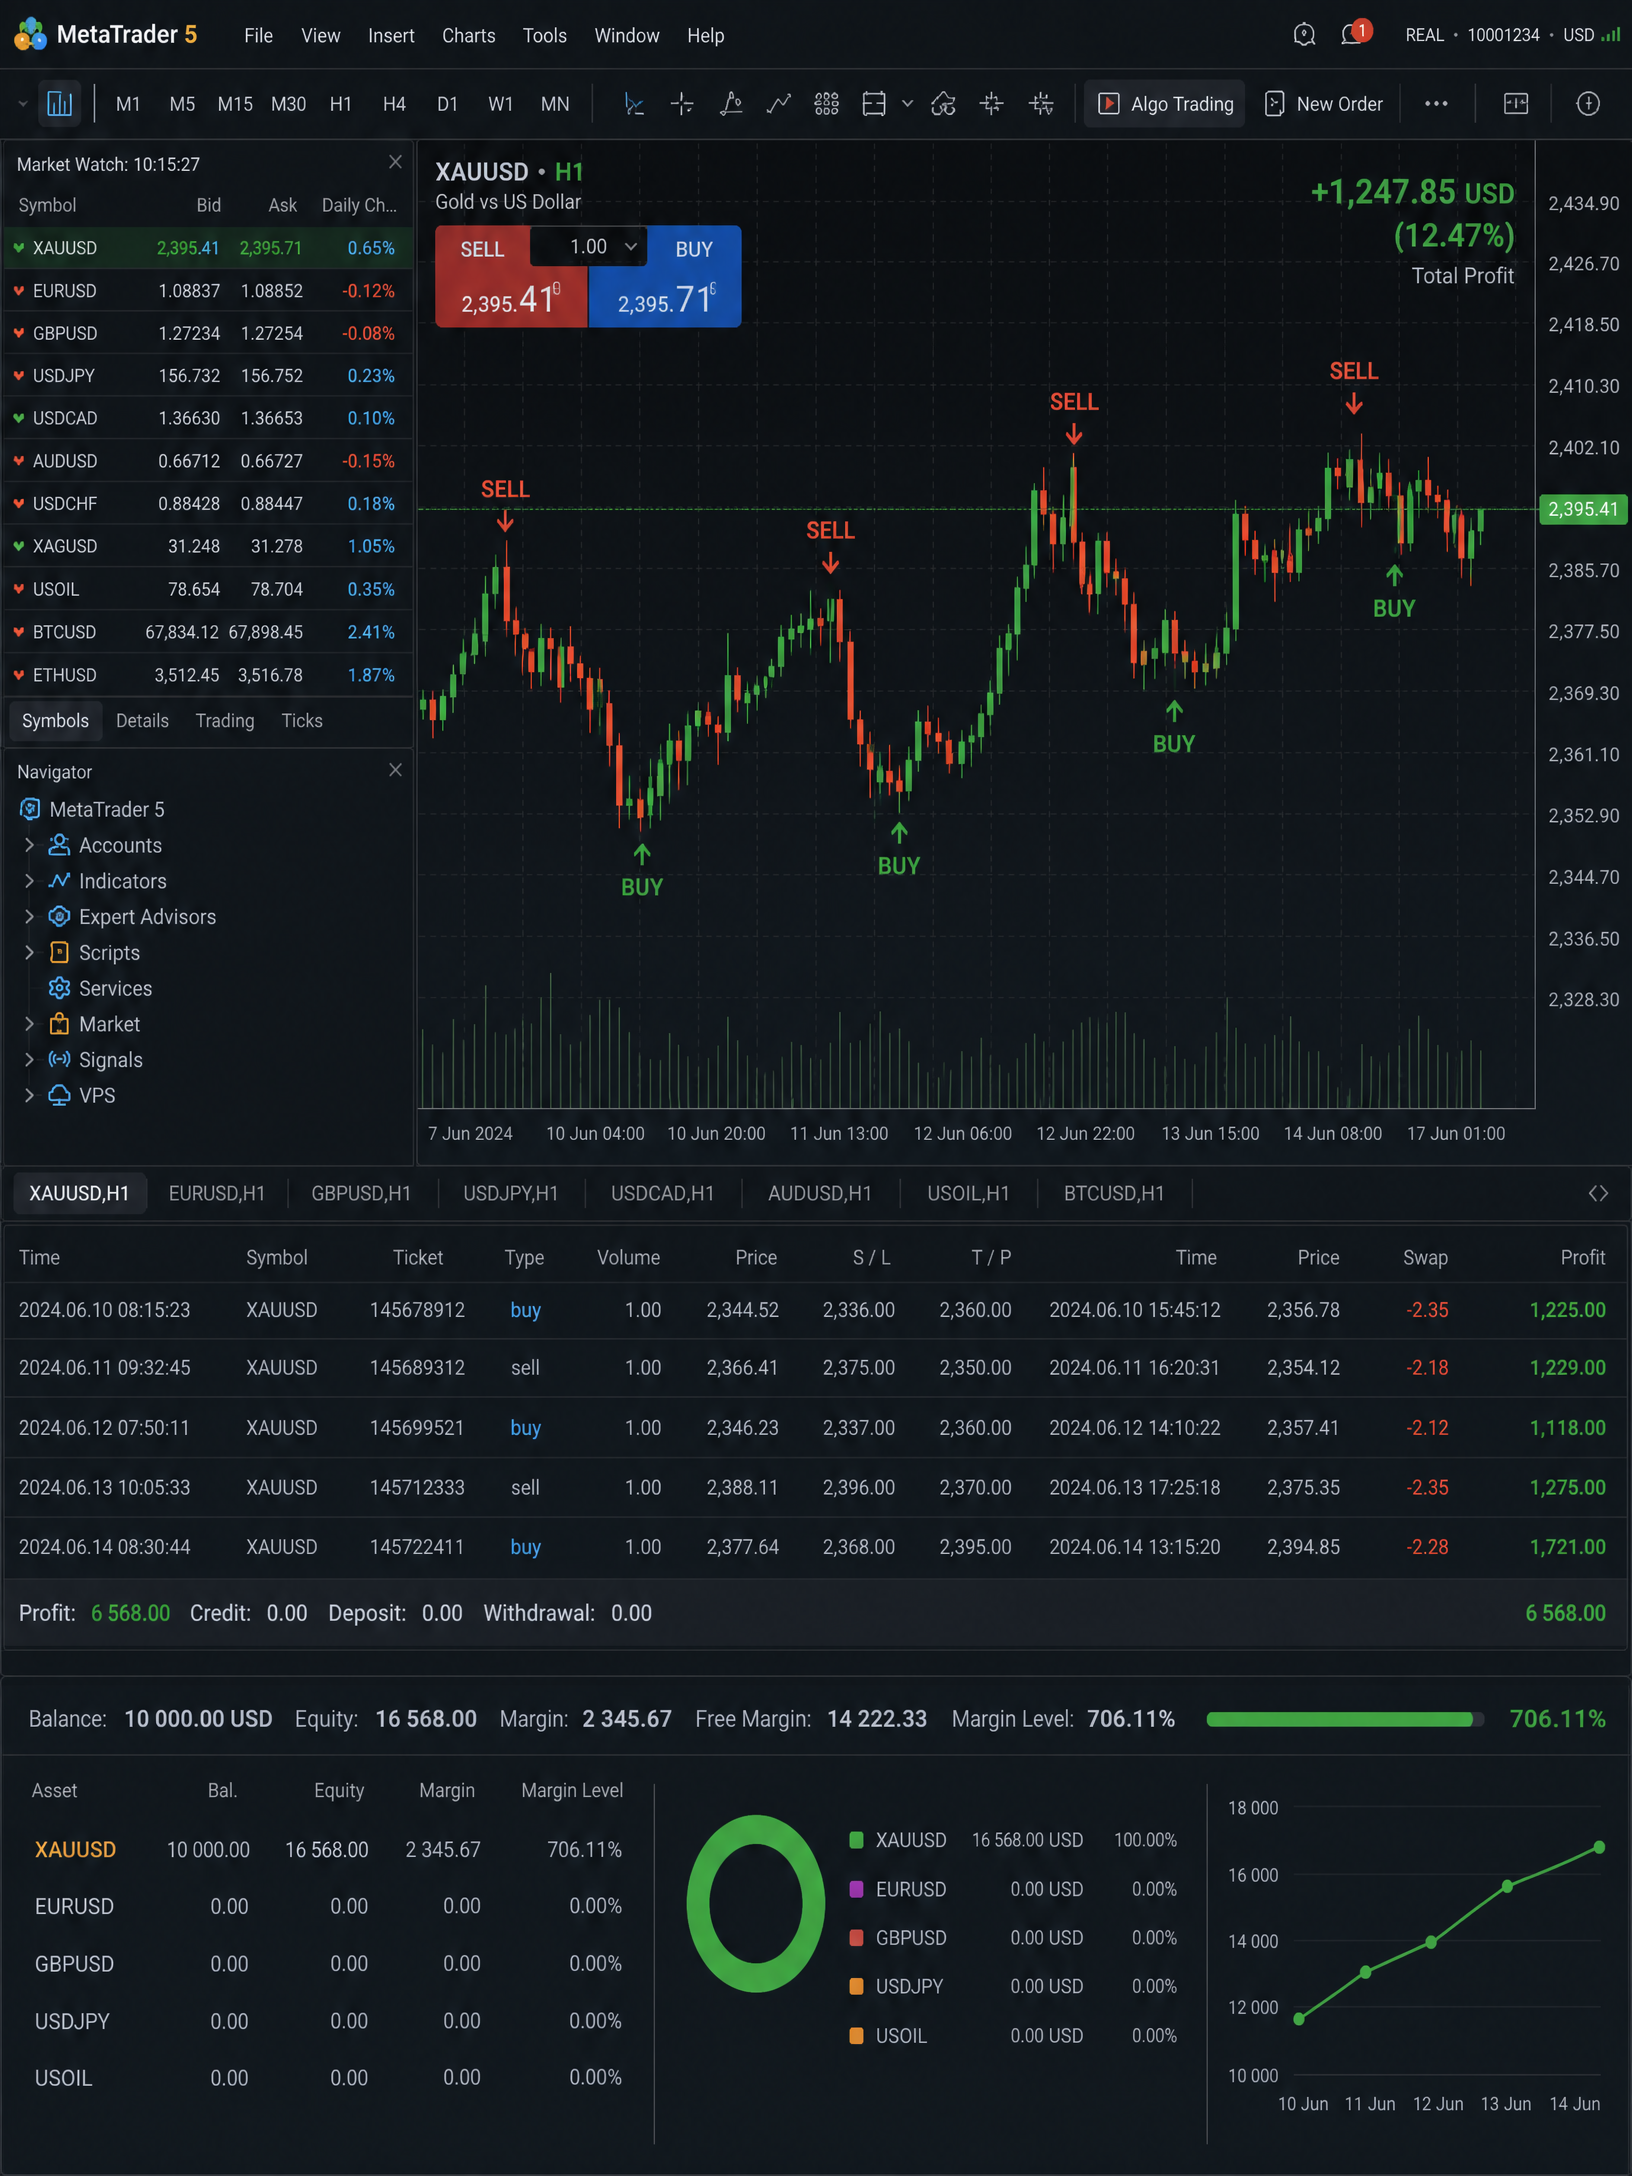The height and width of the screenshot is (2176, 1632).
Task: Click the New Order button
Action: click(x=1324, y=104)
